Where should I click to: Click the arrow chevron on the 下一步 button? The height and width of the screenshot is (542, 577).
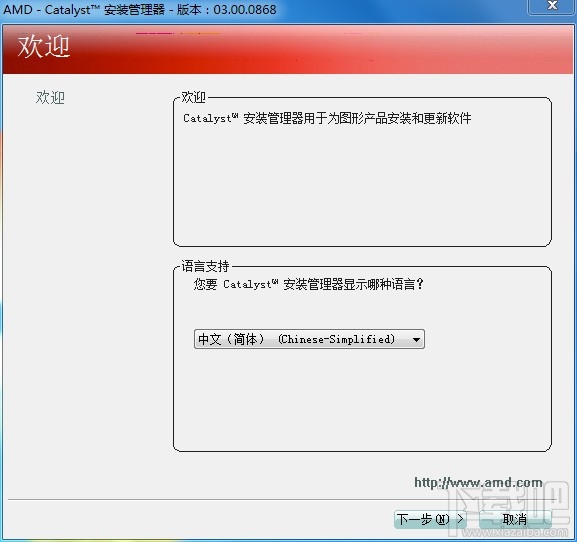click(x=460, y=519)
